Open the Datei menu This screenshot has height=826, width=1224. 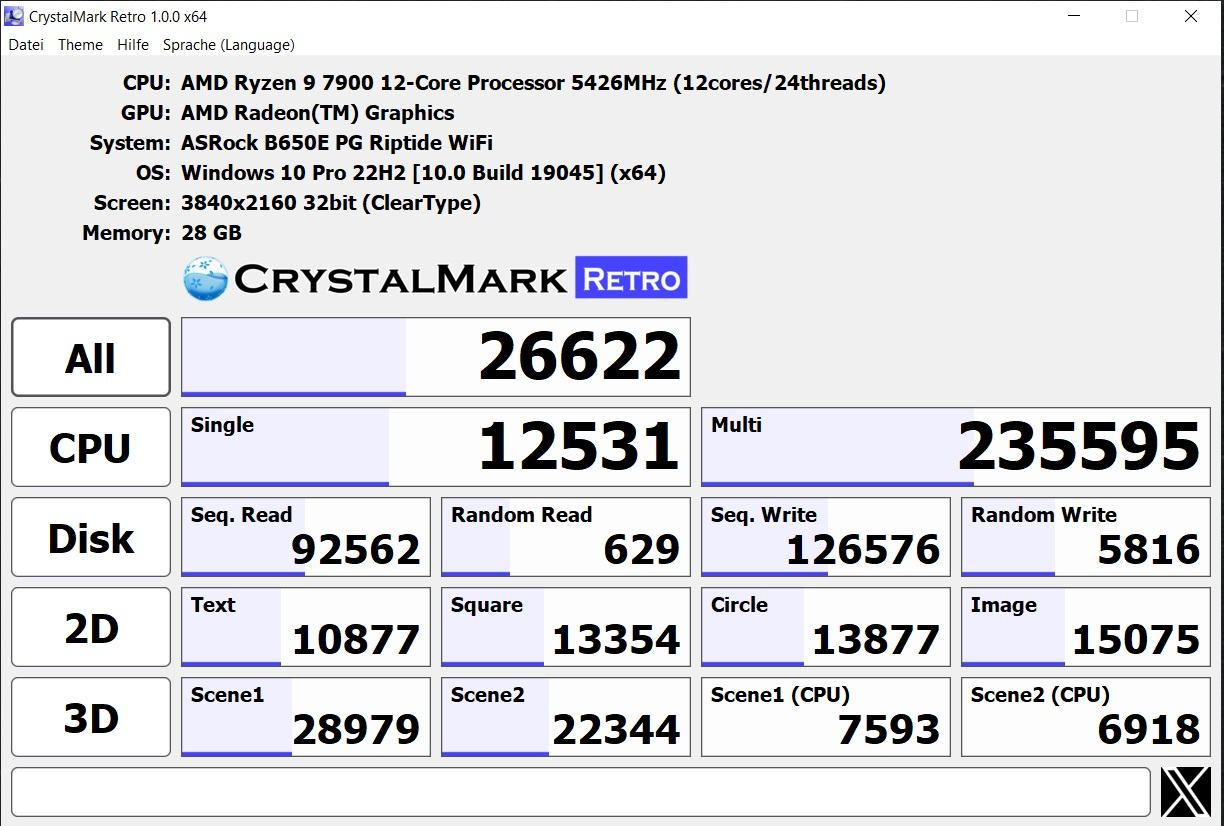(26, 45)
